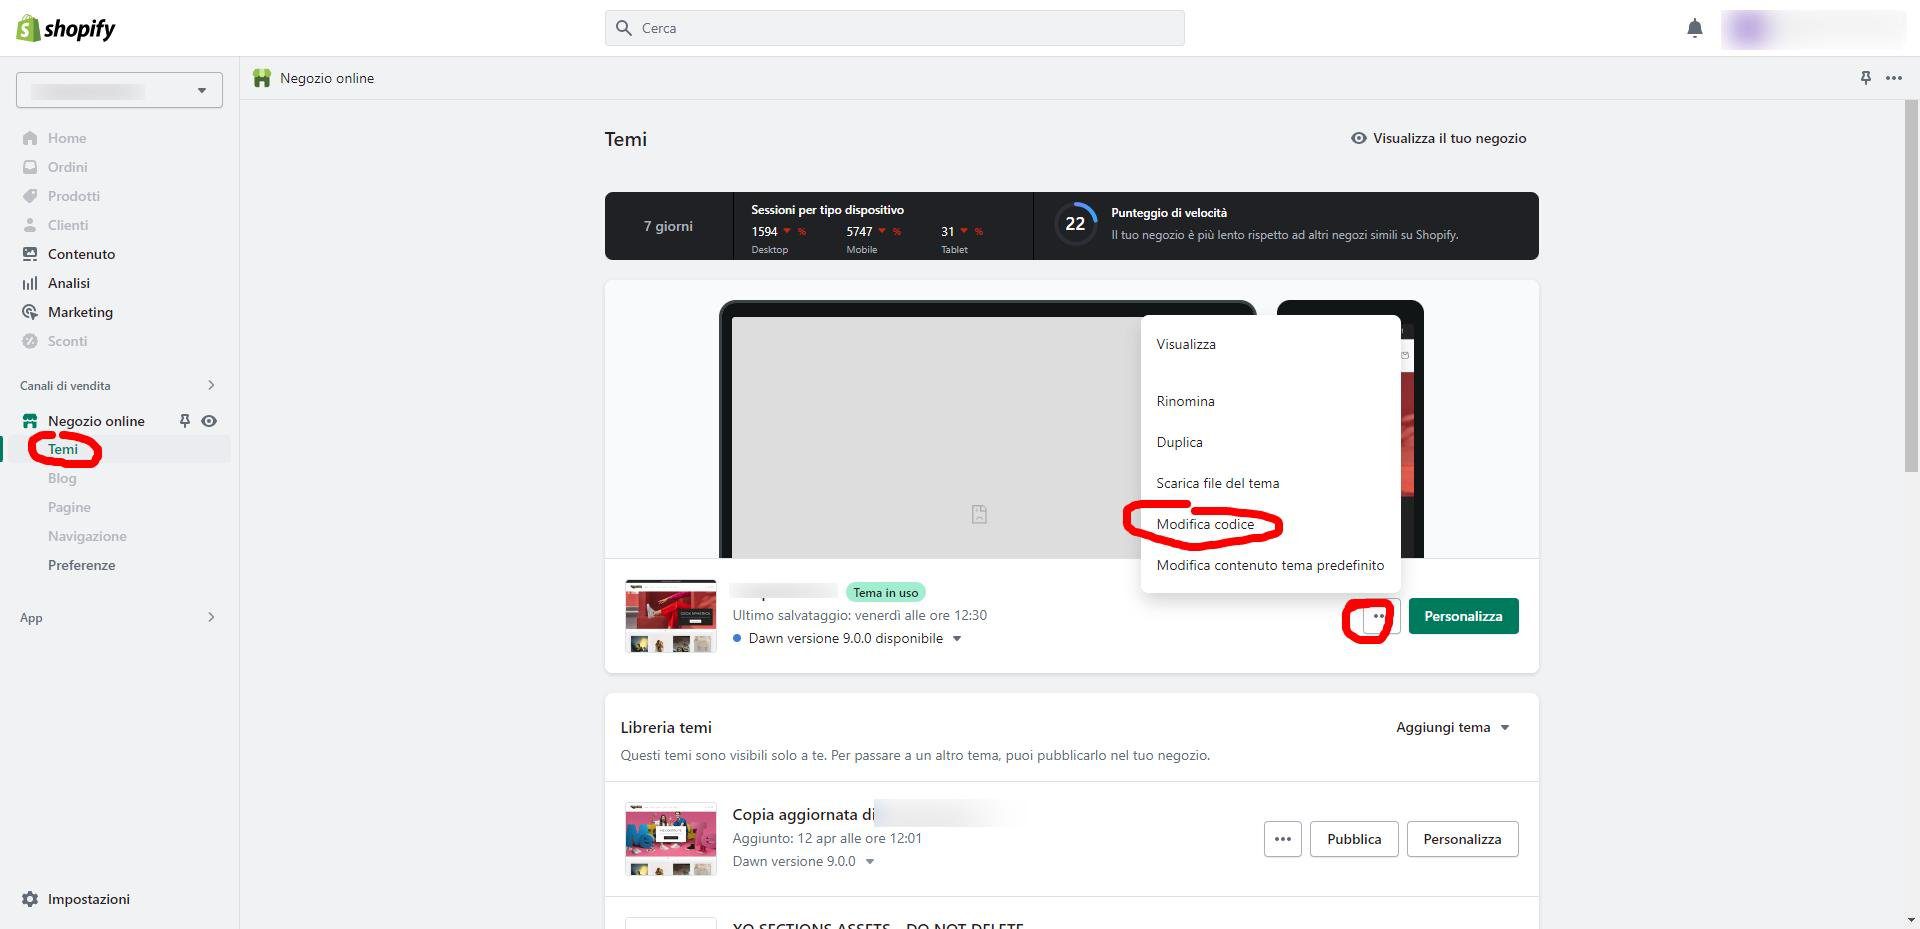This screenshot has width=1920, height=929.
Task: Select the Analisi chart icon
Action: 32,283
